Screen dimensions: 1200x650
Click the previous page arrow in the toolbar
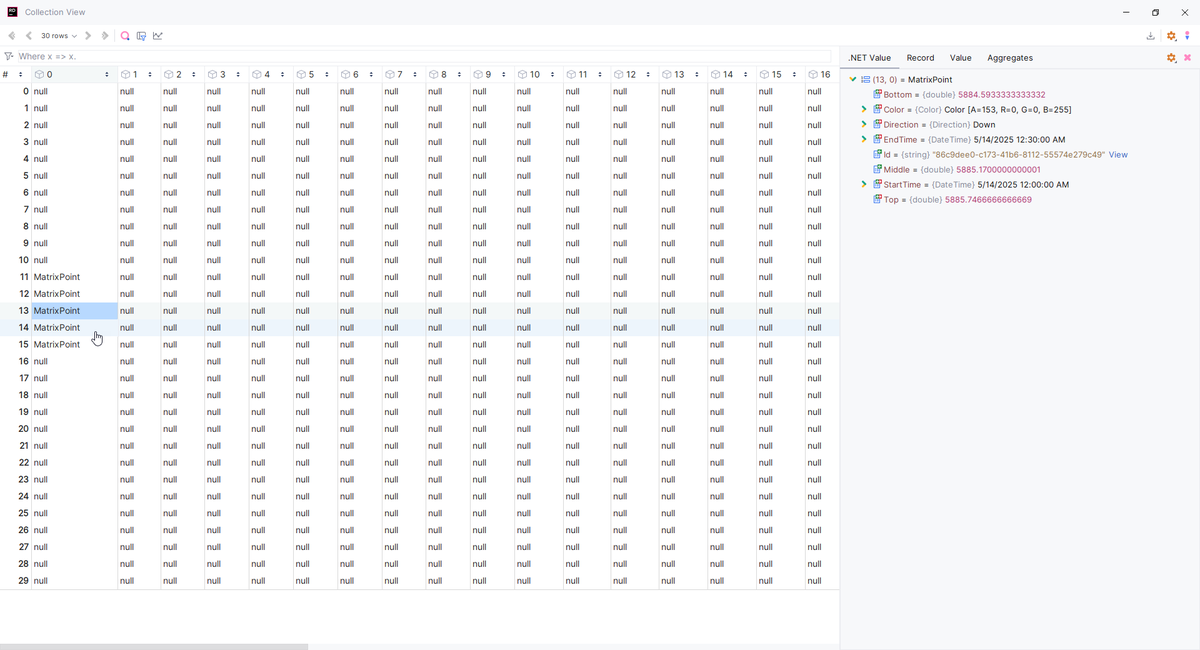[28, 35]
